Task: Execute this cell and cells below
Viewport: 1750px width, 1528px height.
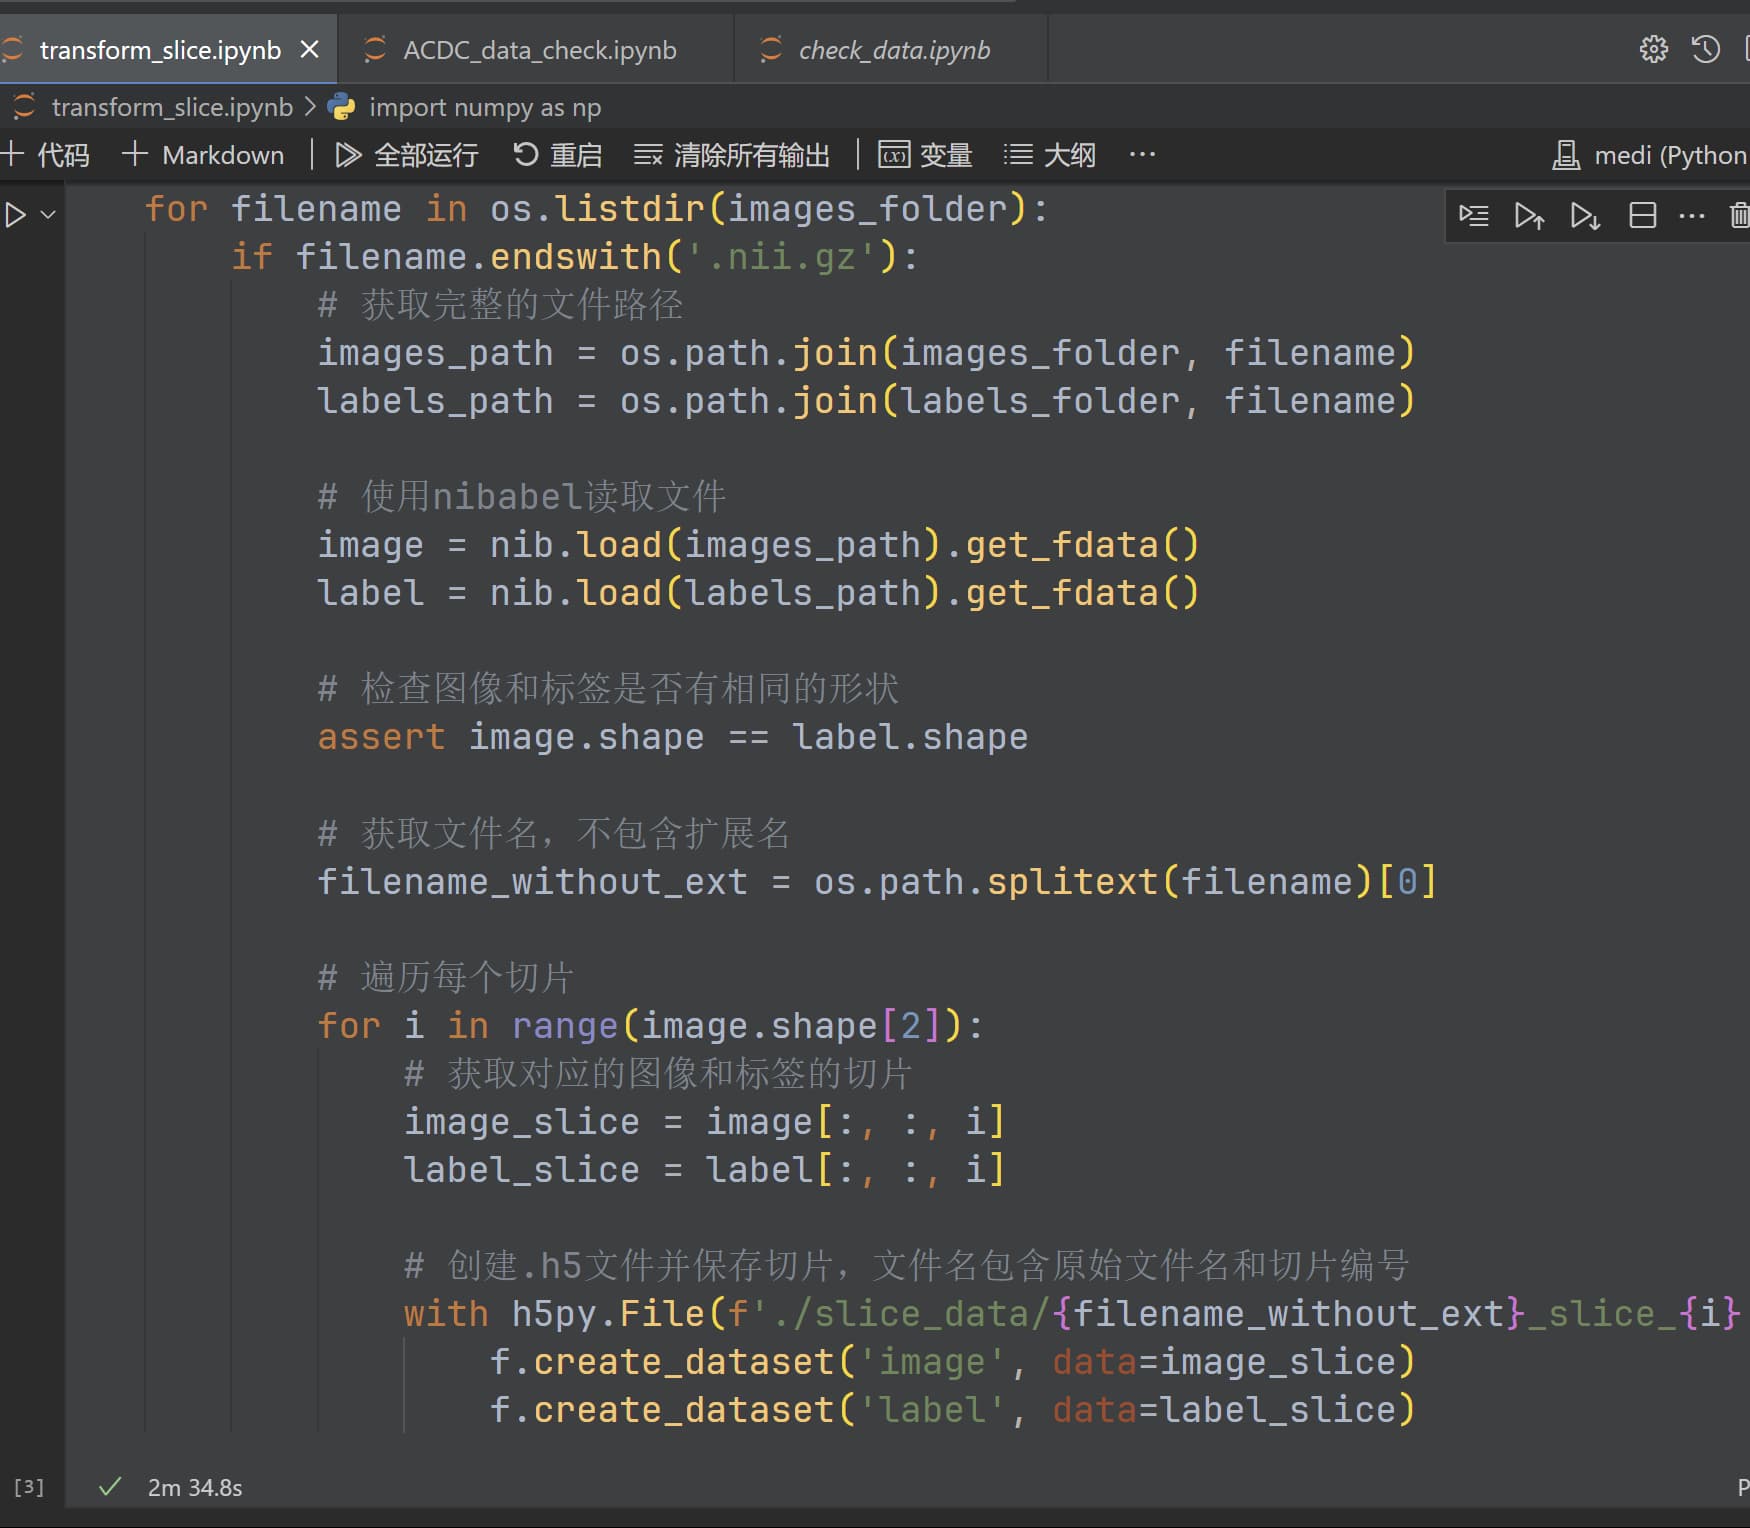Action: (1585, 216)
